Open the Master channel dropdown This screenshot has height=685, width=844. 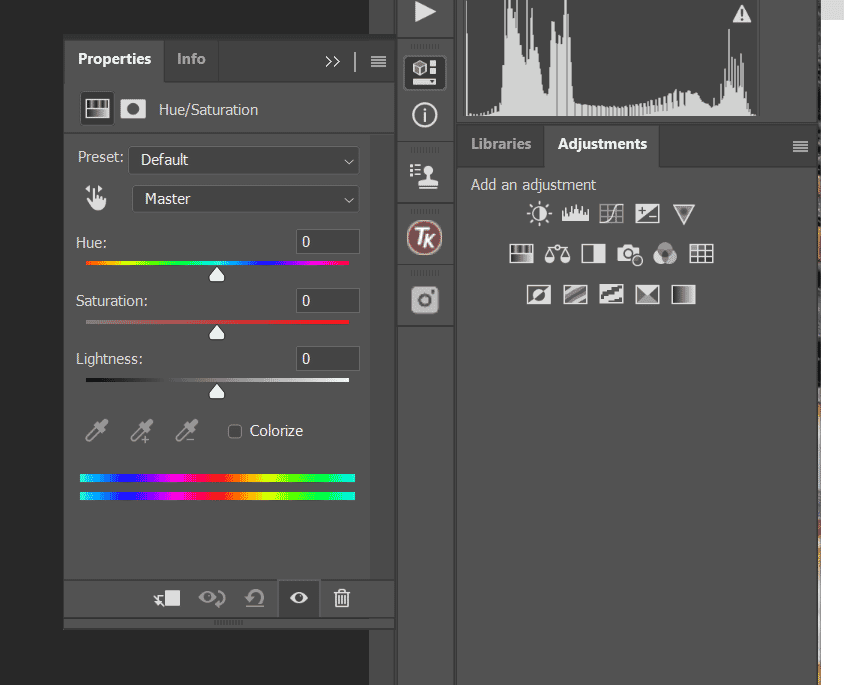(245, 198)
